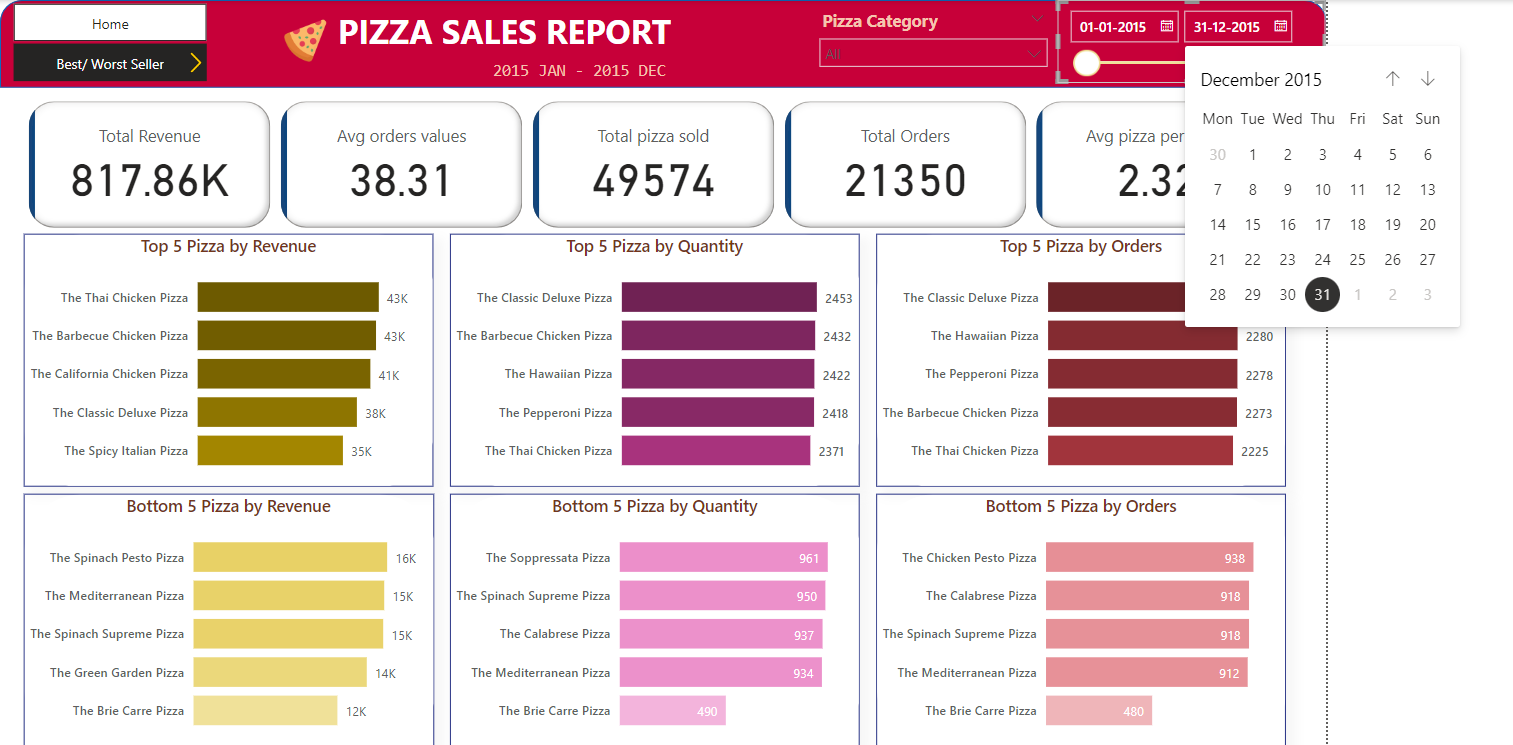Screen dimensions: 1513x745
Task: Go to previous month using calendar up arrow
Action: 1392,78
